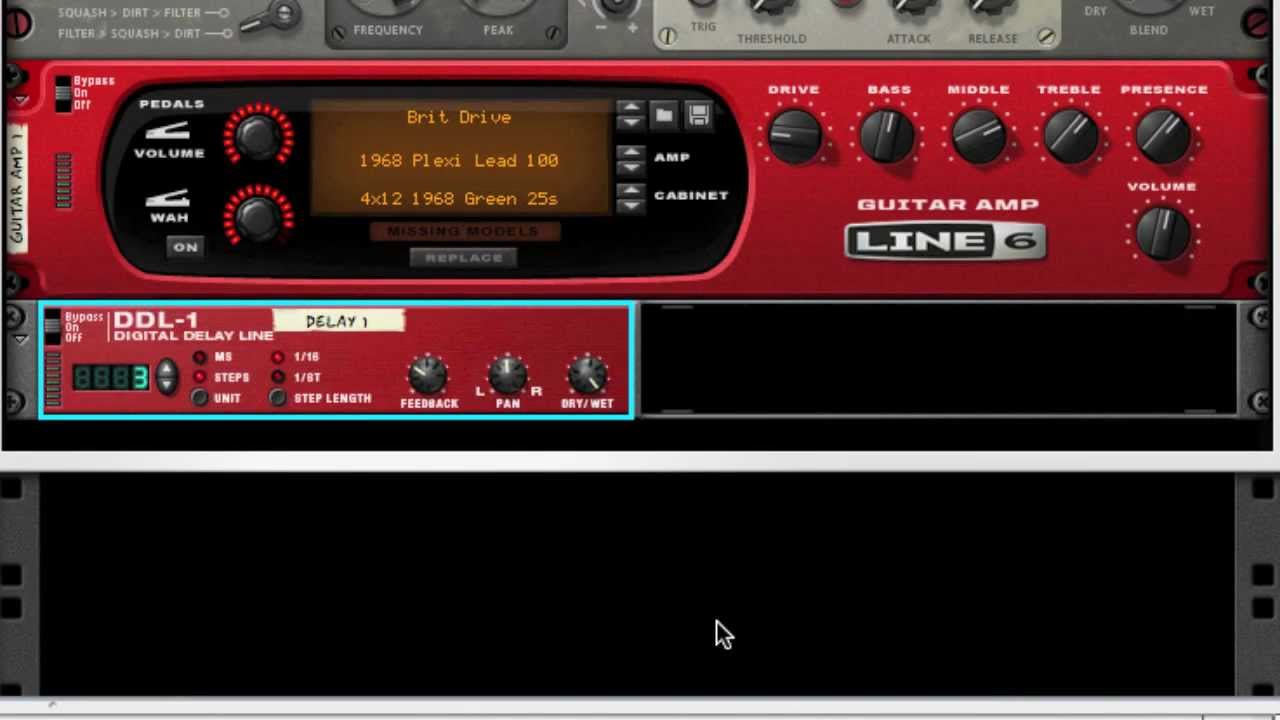Click the Wah pedal icon
1280x720 pixels.
click(x=168, y=197)
